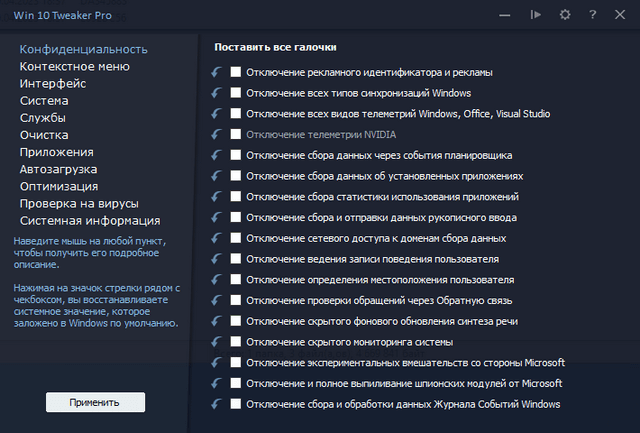Check the шпионских модулей от Microsoft box

click(236, 384)
